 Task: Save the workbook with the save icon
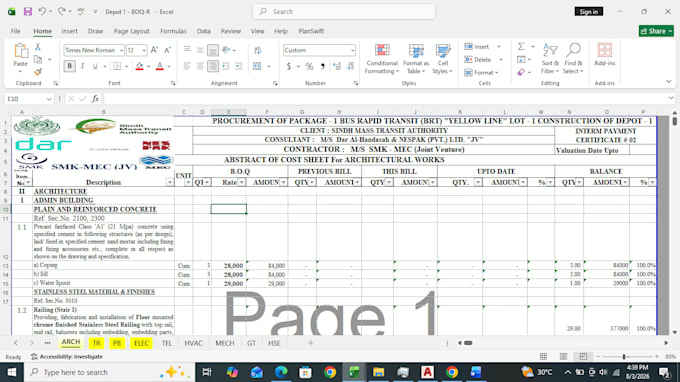[x=28, y=12]
